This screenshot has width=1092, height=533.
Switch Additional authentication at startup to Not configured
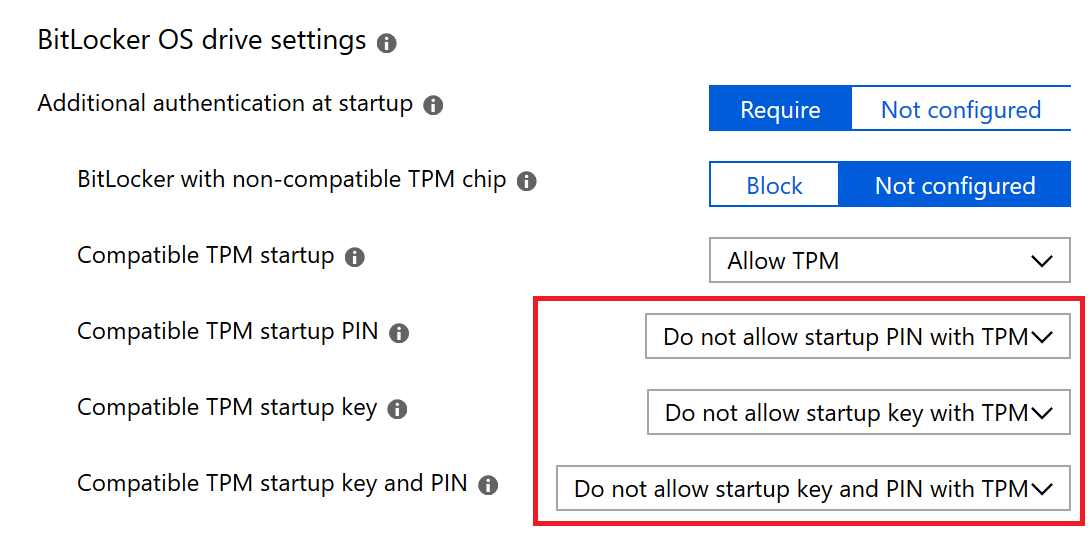960,109
